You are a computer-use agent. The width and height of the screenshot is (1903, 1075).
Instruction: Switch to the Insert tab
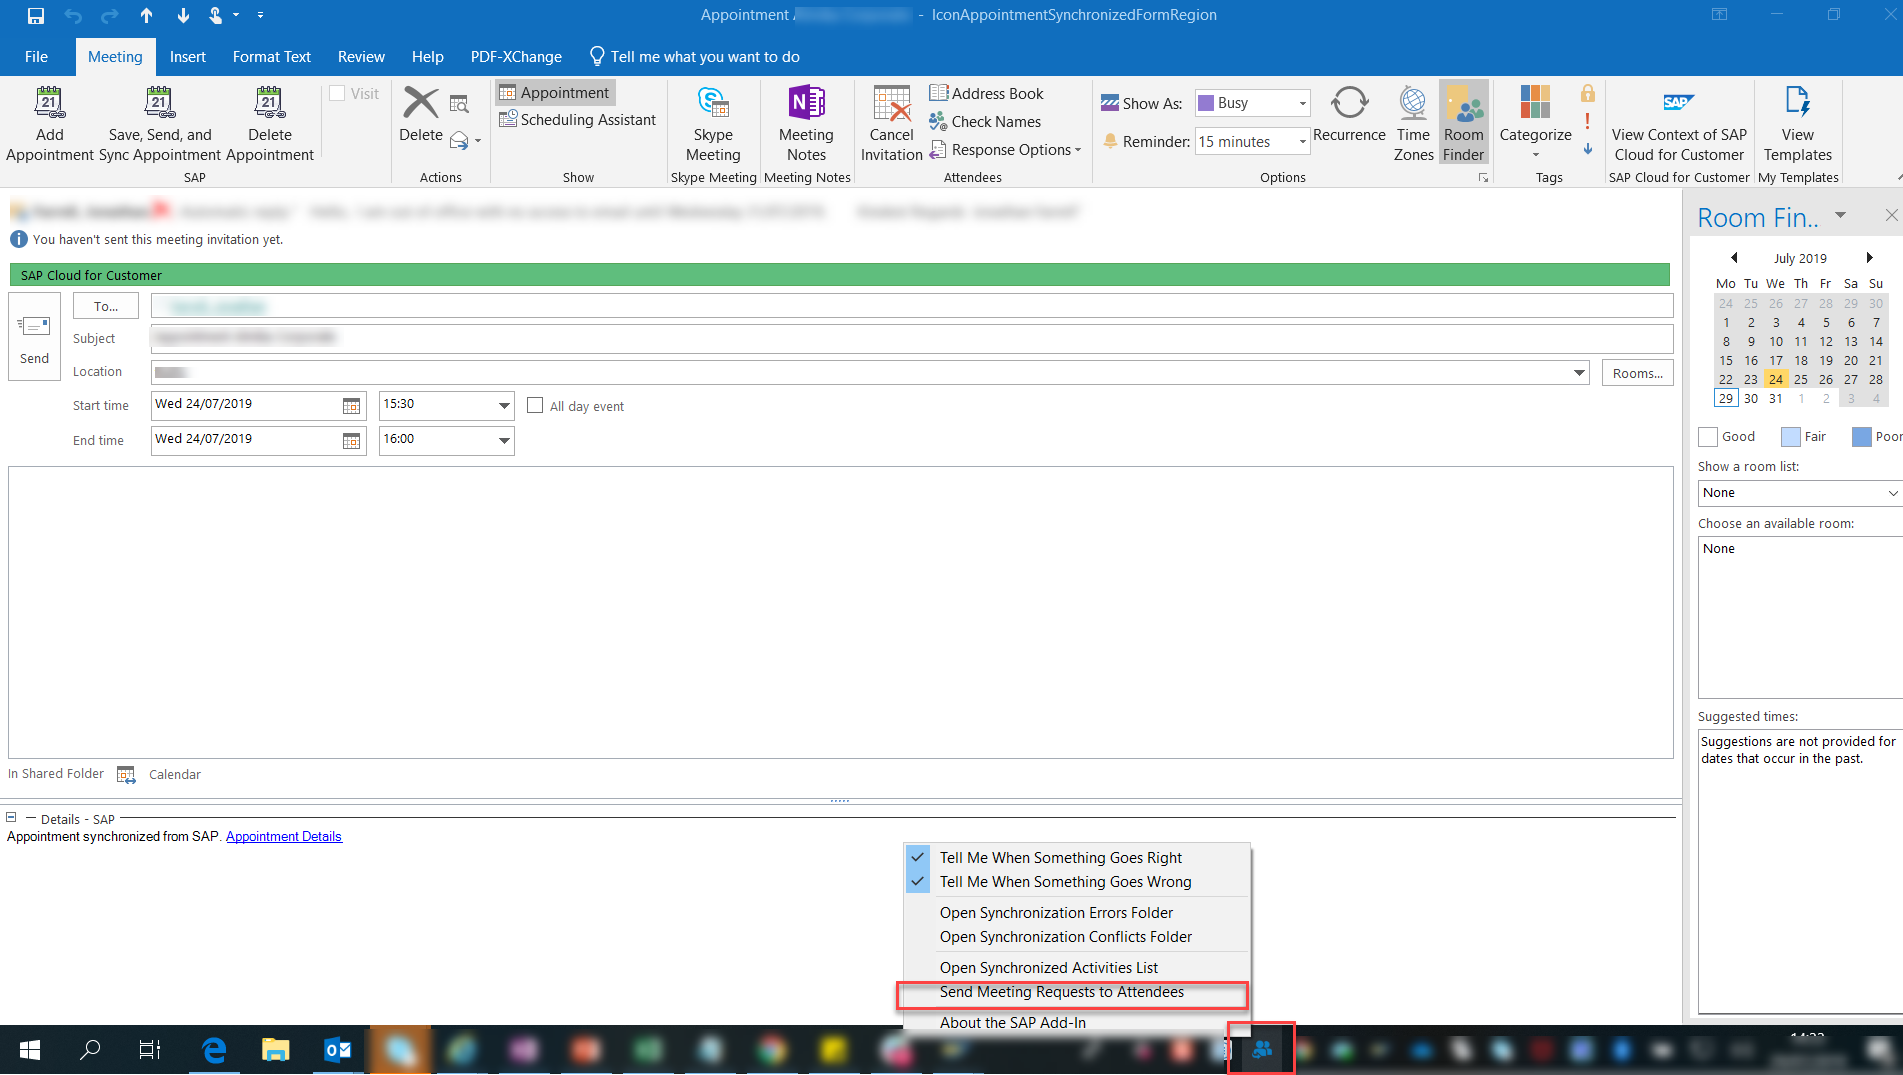pyautogui.click(x=187, y=57)
